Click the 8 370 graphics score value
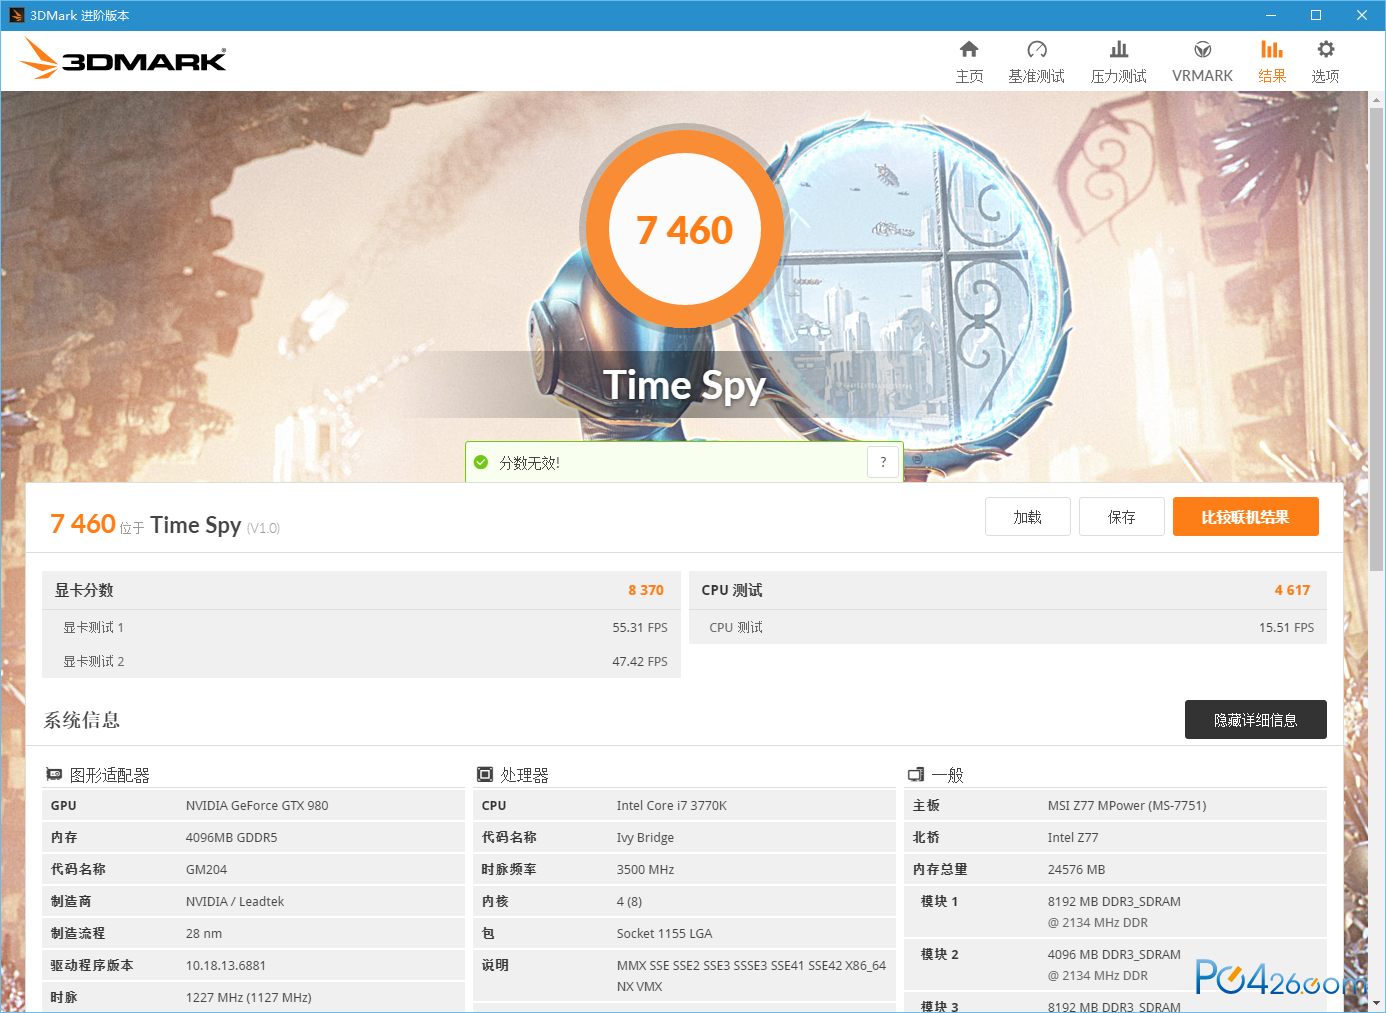This screenshot has width=1386, height=1013. coord(646,590)
